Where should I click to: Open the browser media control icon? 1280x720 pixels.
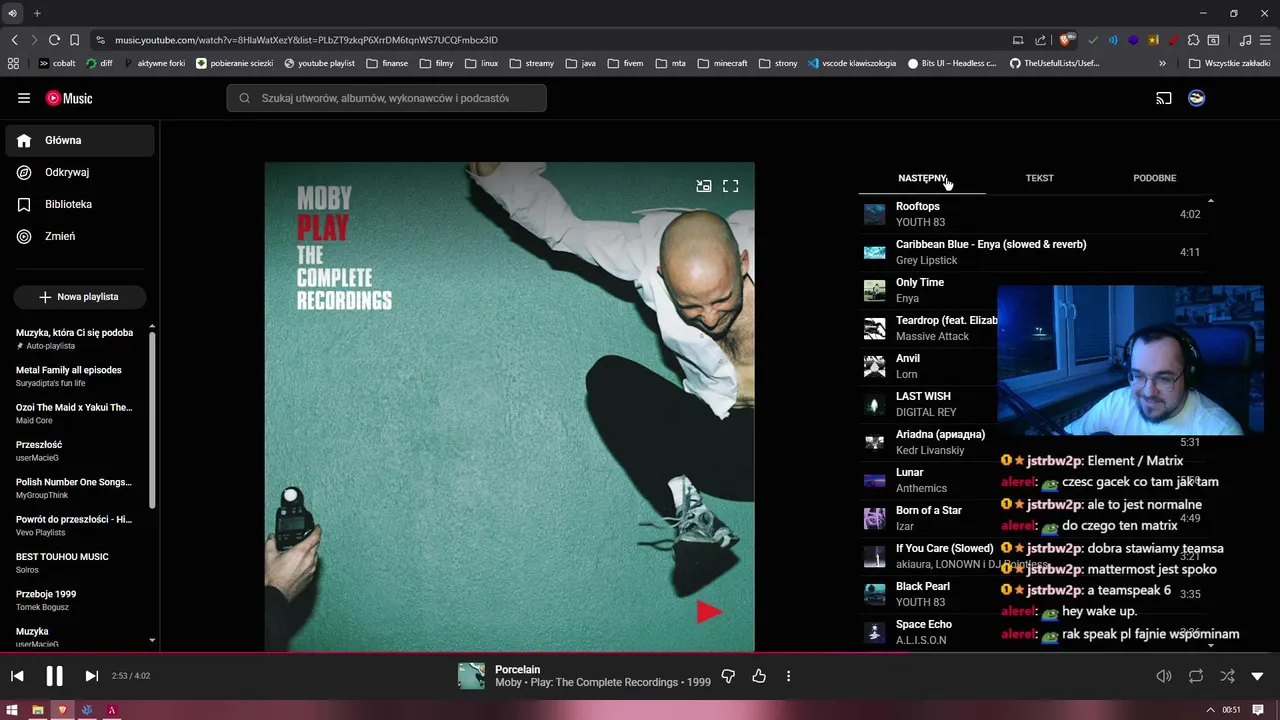pos(1245,40)
